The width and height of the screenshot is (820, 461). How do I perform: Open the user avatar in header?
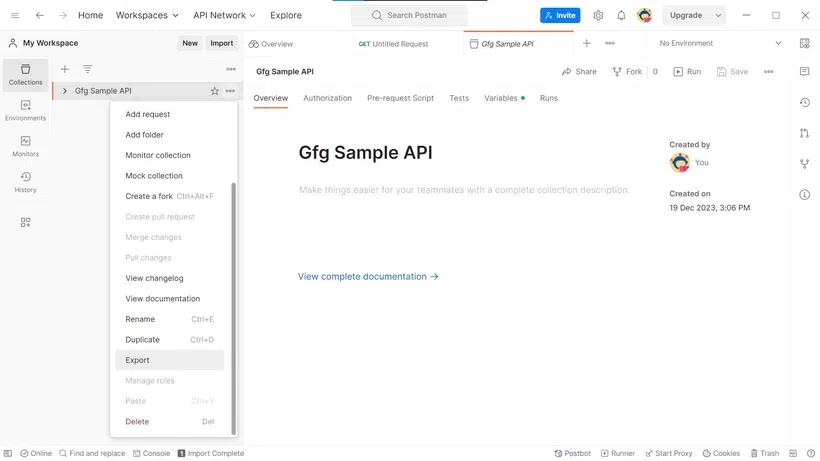[x=644, y=15]
